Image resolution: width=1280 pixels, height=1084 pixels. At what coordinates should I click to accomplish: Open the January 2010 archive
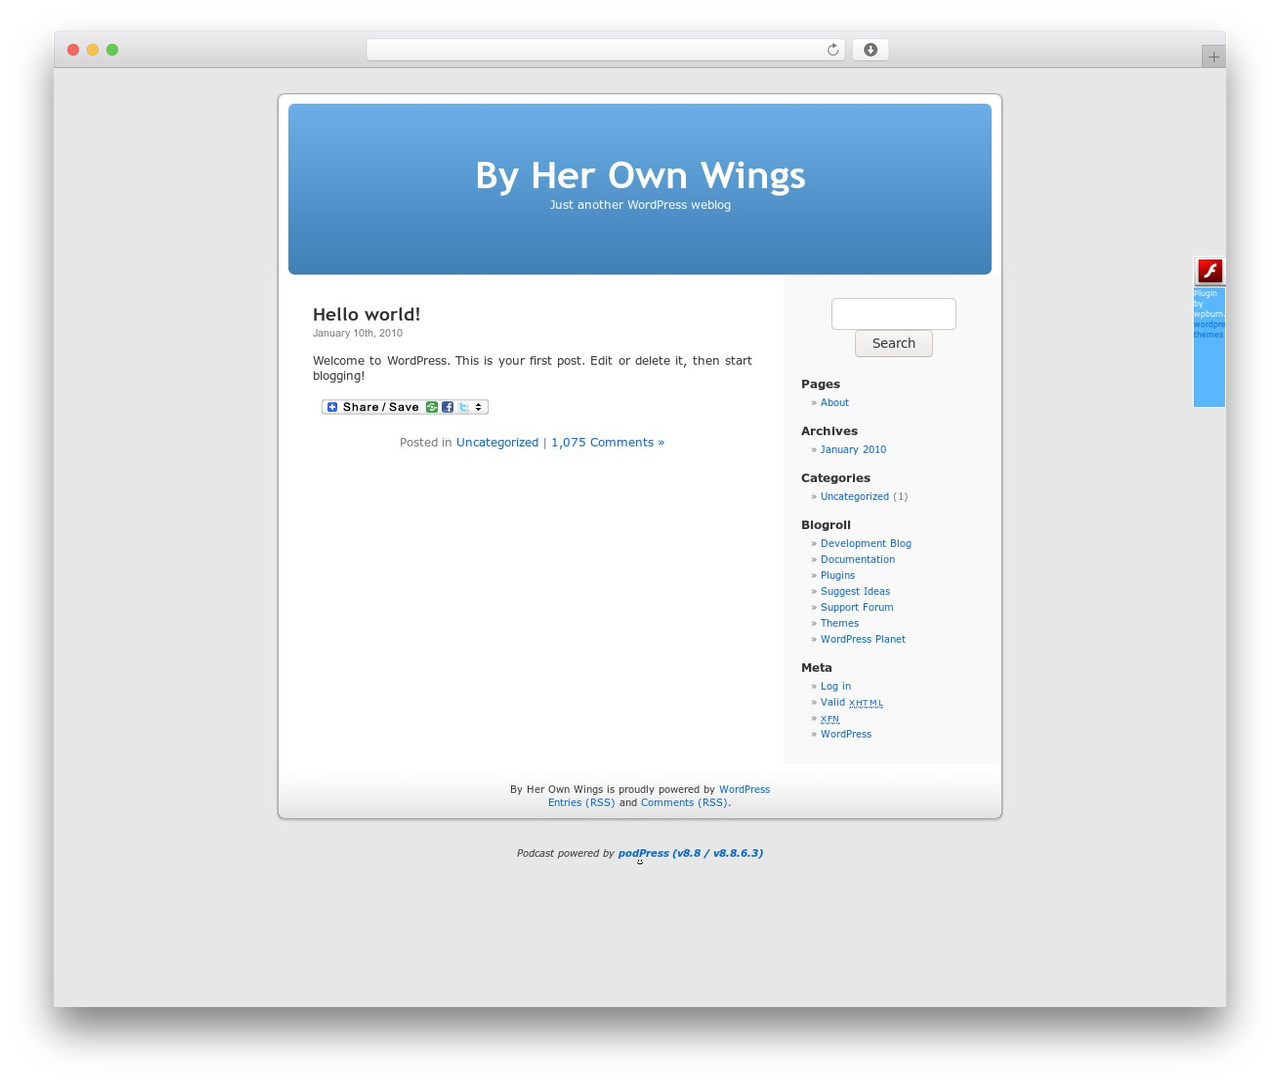pos(853,450)
